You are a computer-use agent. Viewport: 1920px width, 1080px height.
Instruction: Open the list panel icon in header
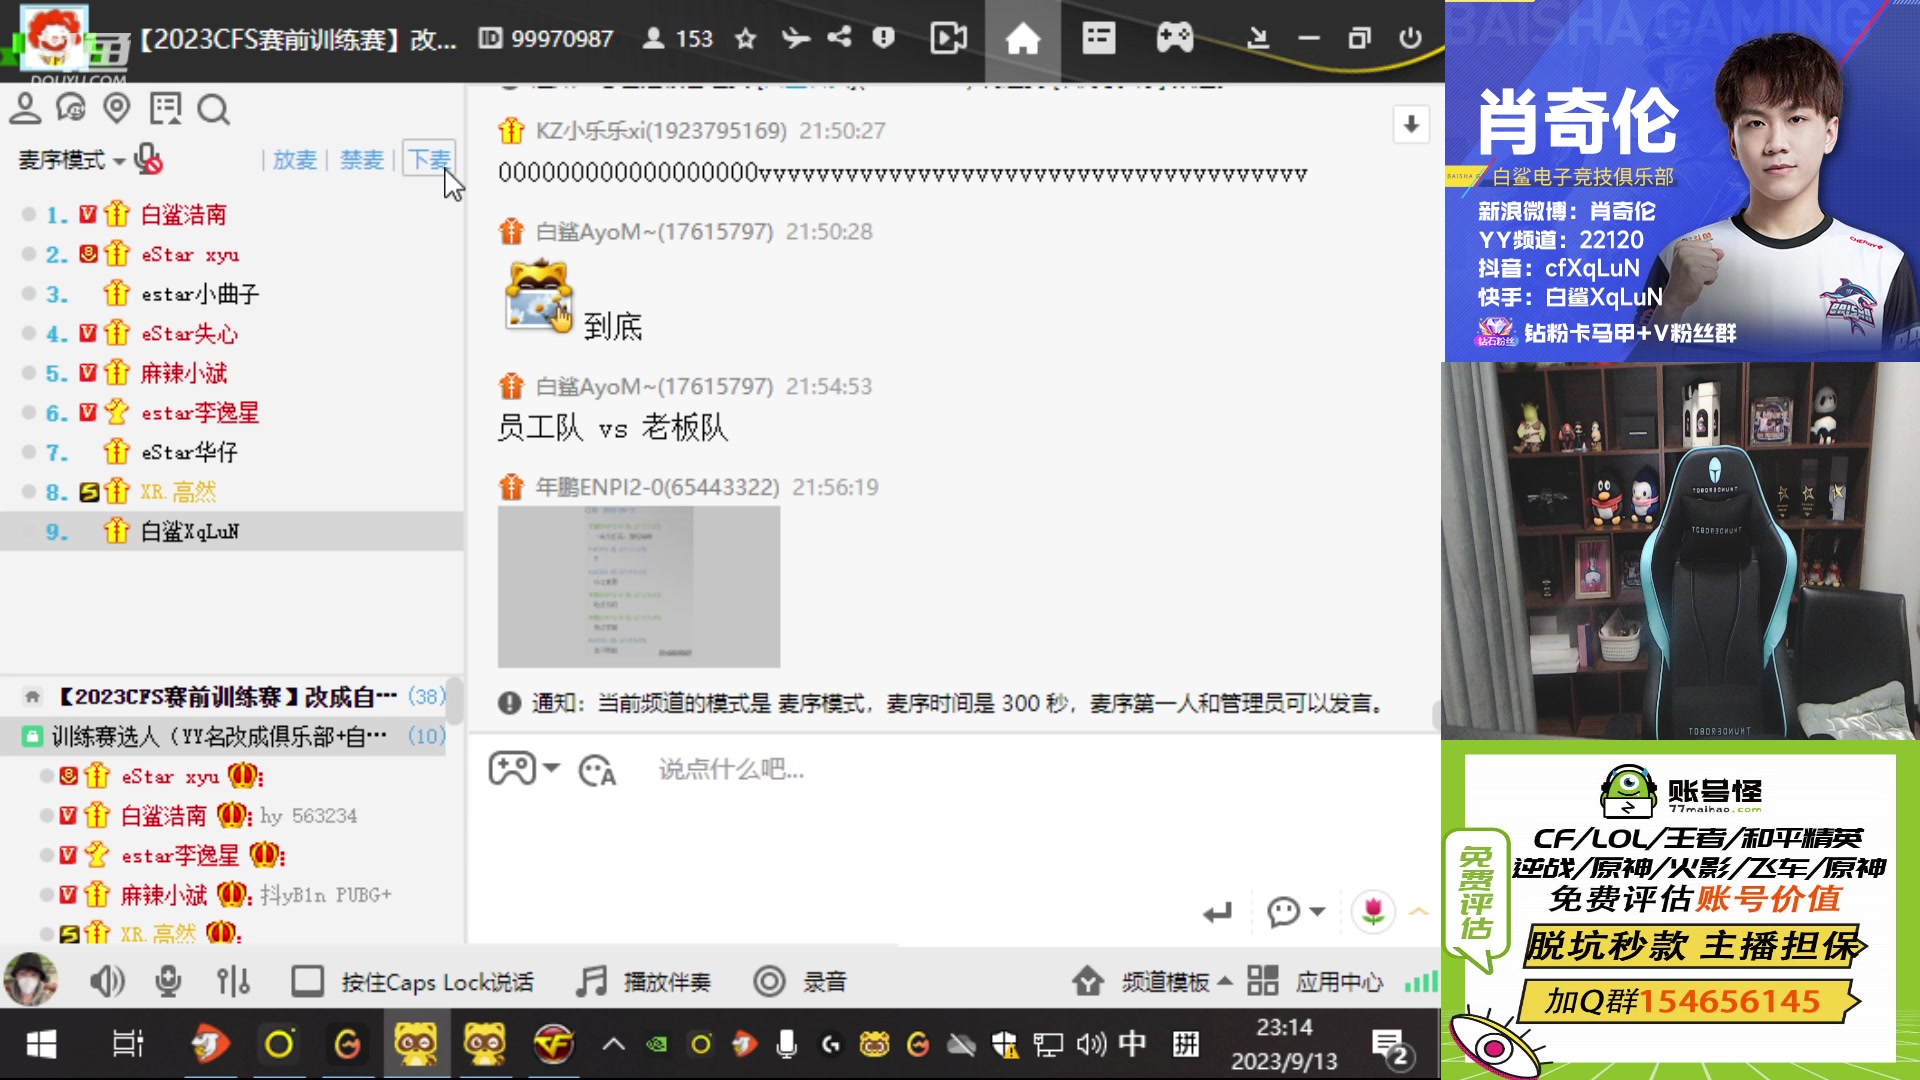tap(1098, 38)
